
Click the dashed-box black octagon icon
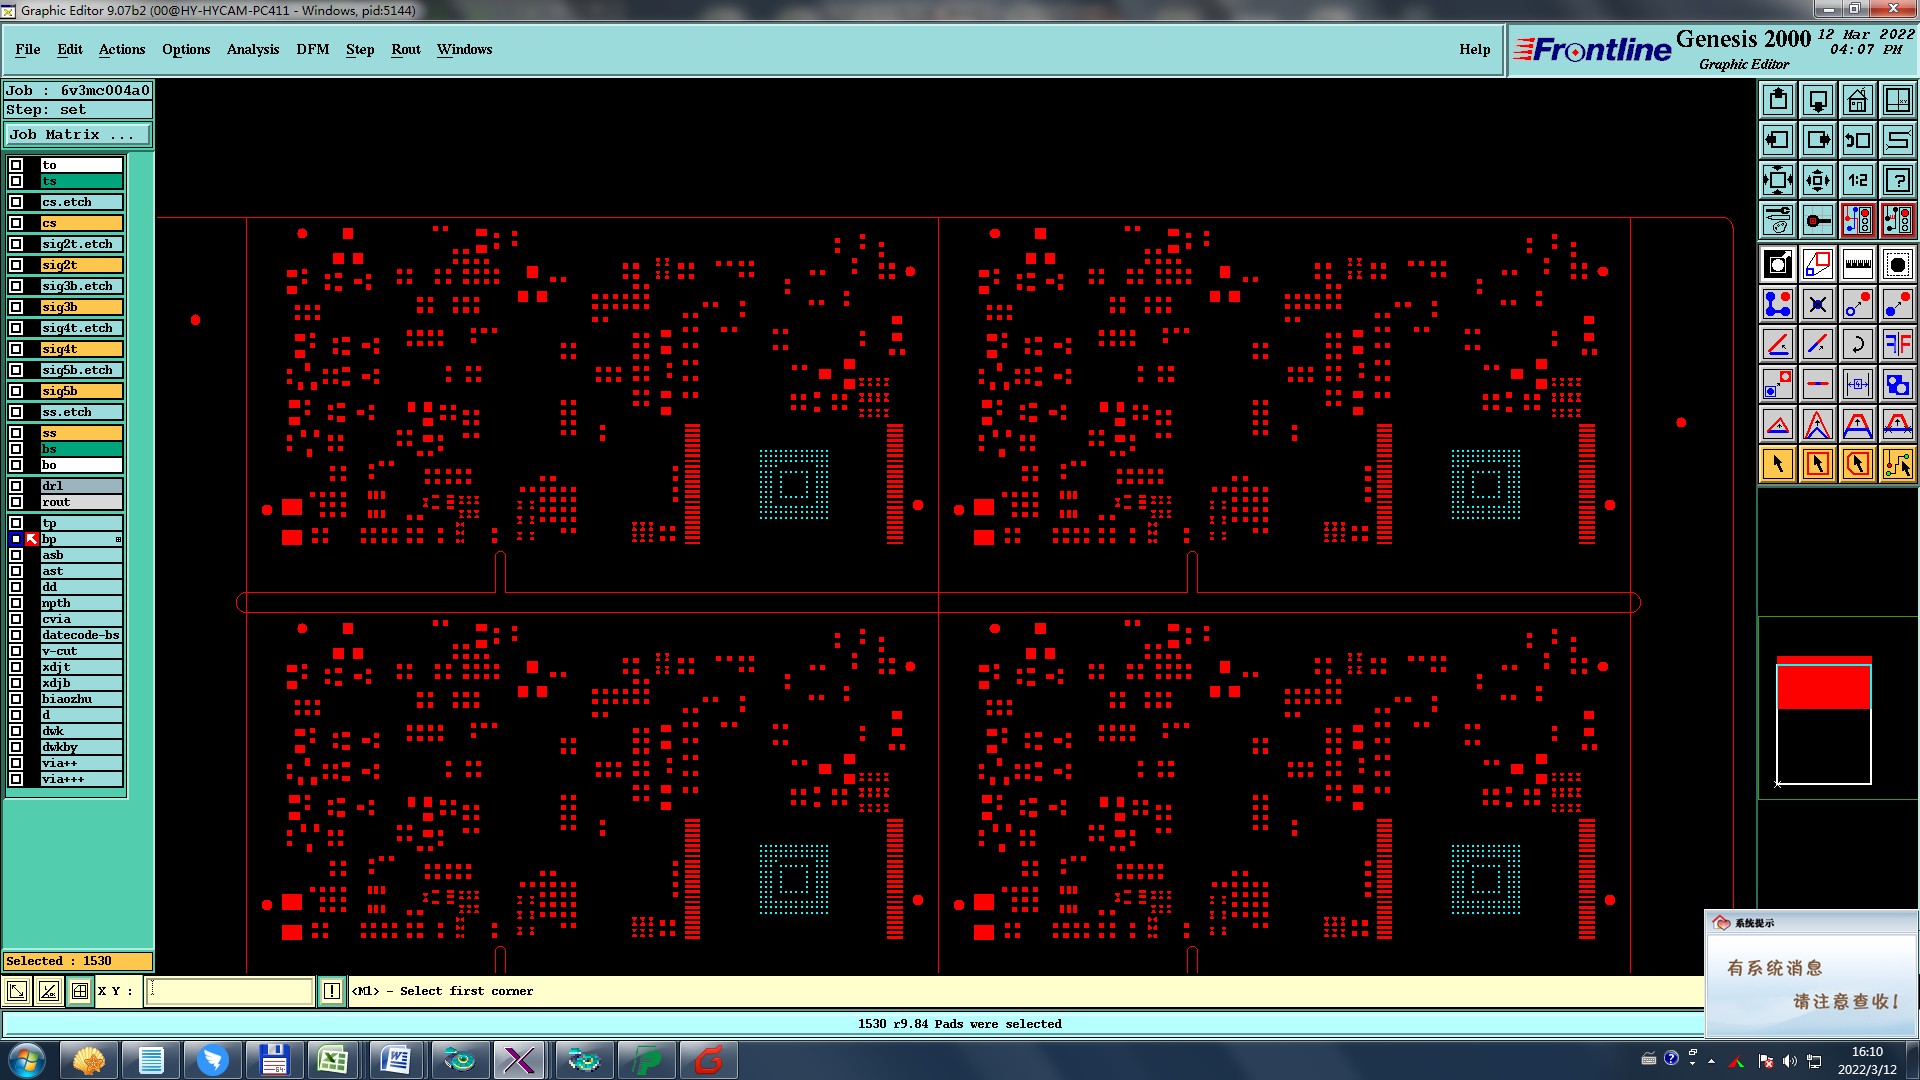pyautogui.click(x=1898, y=264)
